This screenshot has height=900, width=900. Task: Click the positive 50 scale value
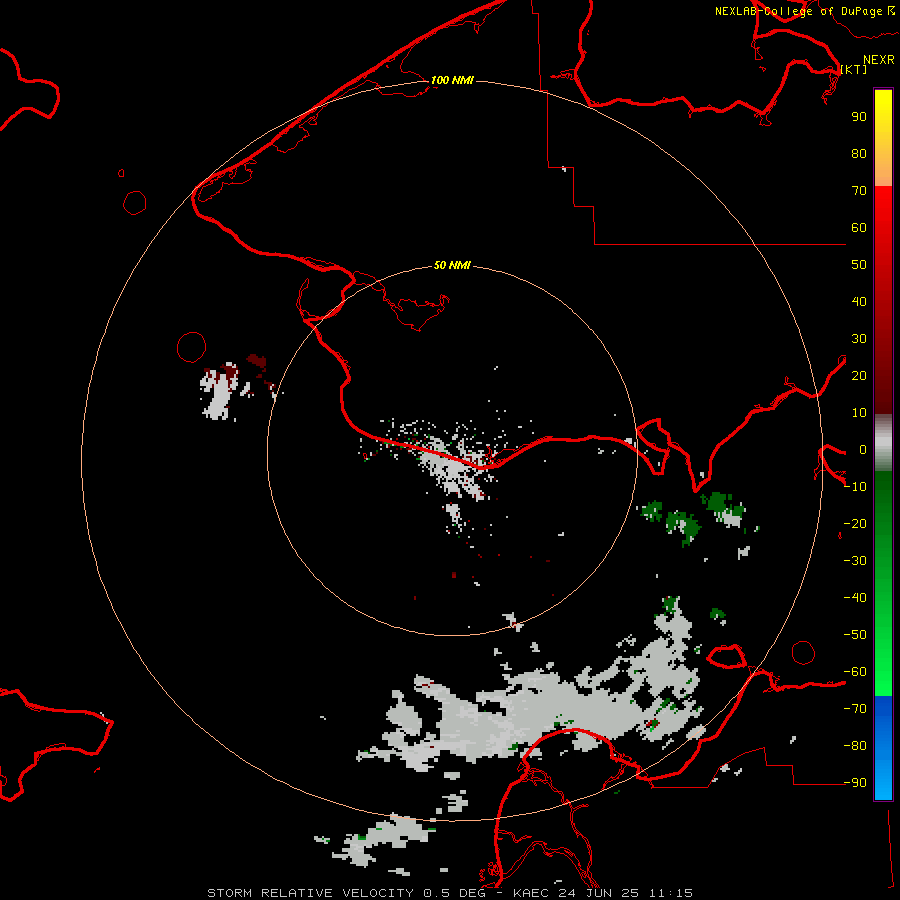(859, 265)
